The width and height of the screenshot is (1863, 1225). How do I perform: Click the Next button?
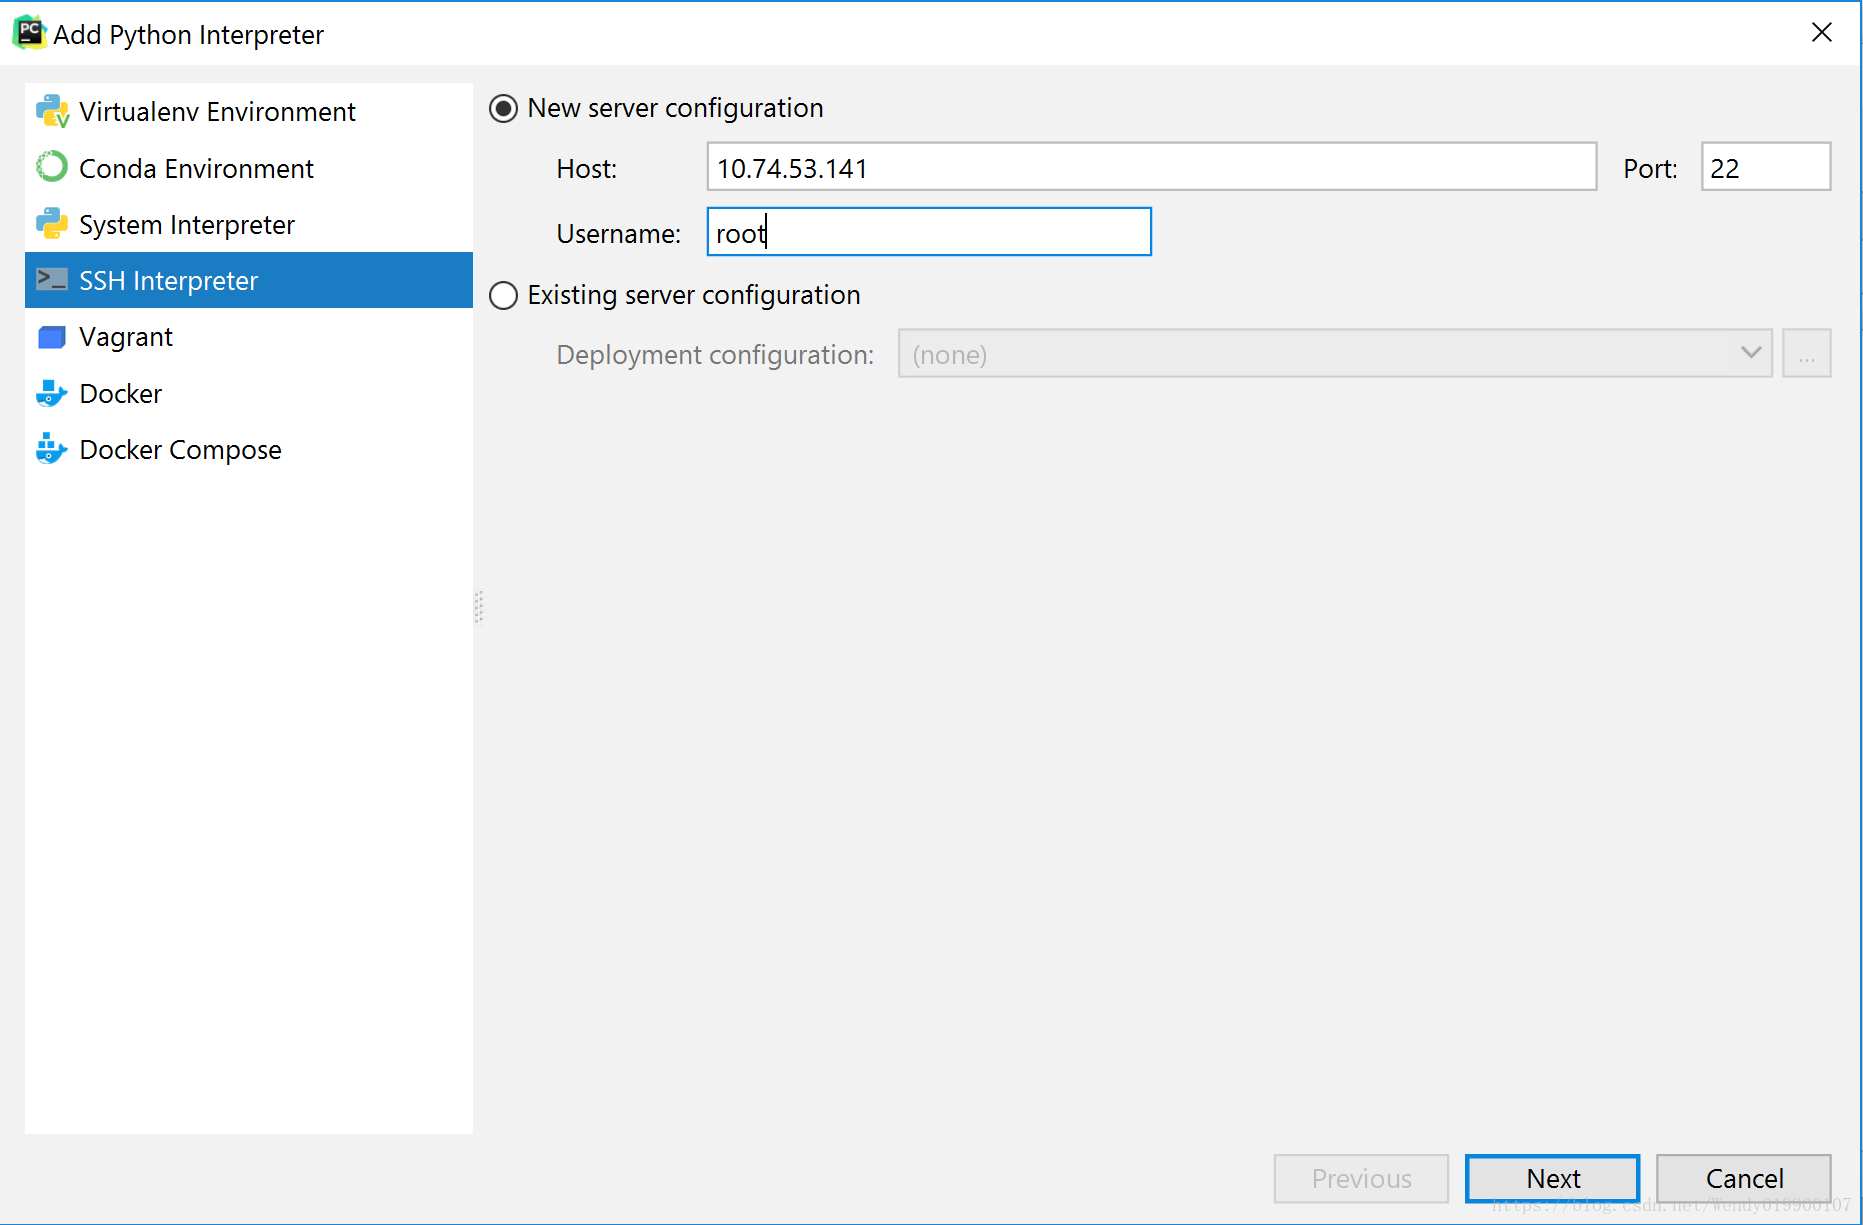[x=1552, y=1178]
